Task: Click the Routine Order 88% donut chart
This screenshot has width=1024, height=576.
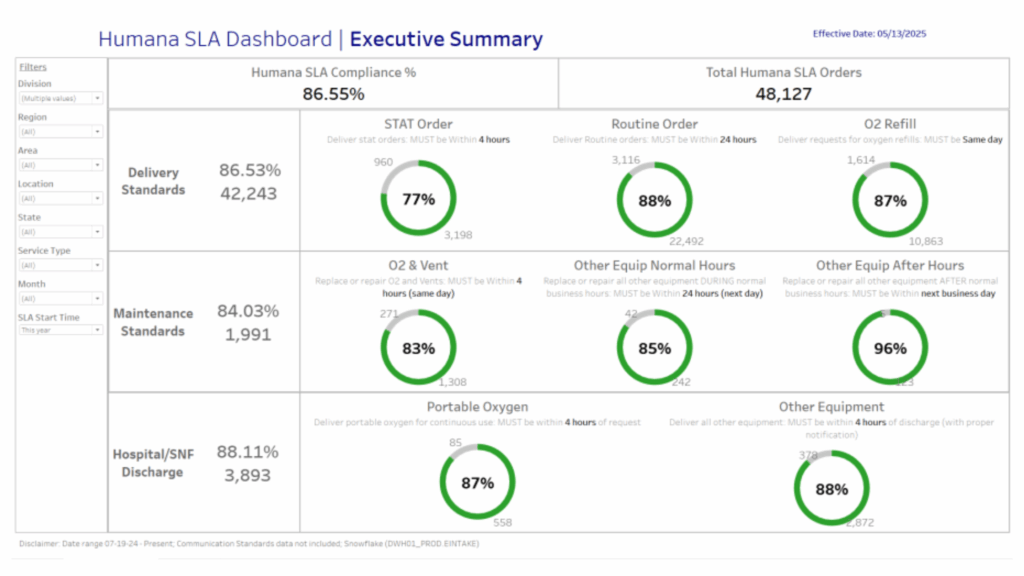Action: 654,200
